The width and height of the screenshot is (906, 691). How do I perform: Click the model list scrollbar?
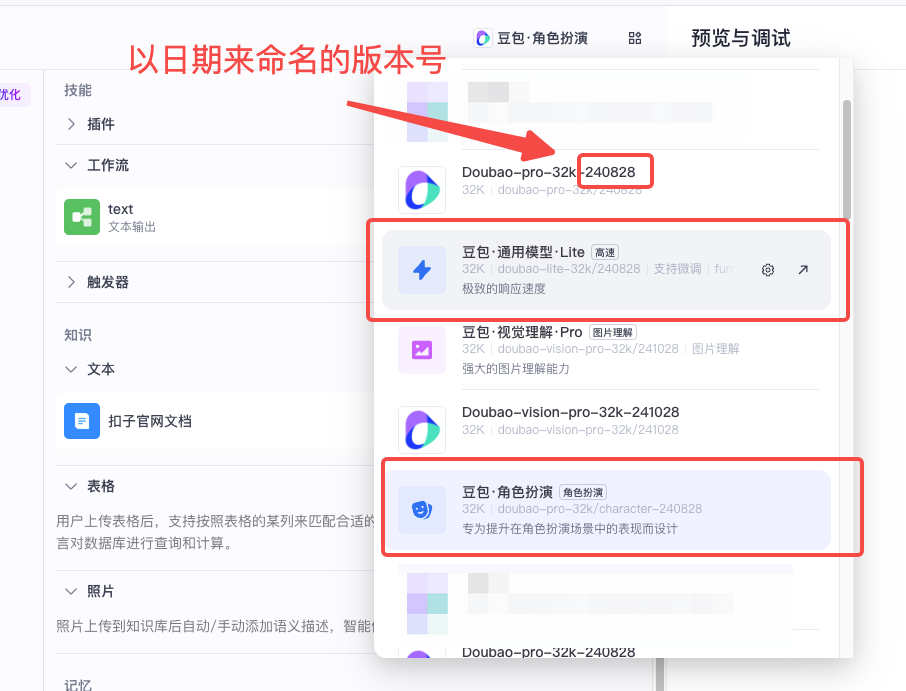point(846,159)
